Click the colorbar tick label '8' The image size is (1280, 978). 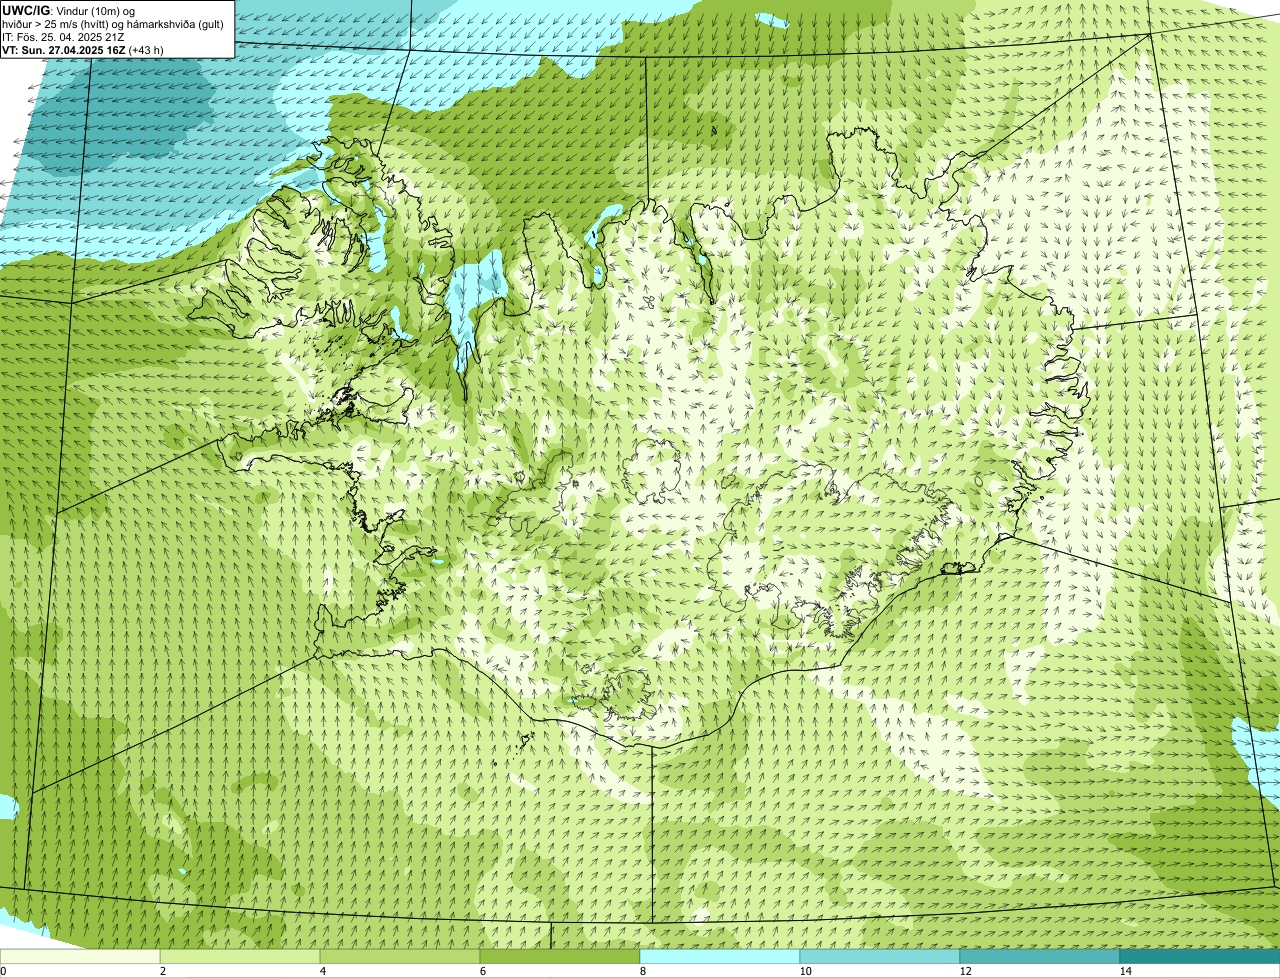(x=642, y=971)
